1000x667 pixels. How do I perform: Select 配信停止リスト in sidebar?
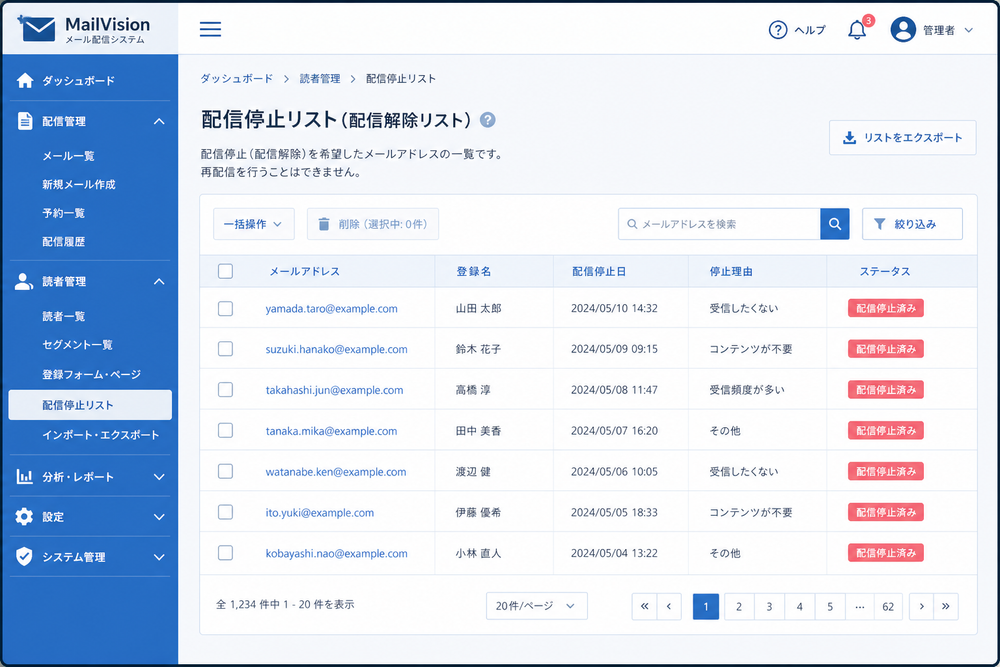pos(90,405)
